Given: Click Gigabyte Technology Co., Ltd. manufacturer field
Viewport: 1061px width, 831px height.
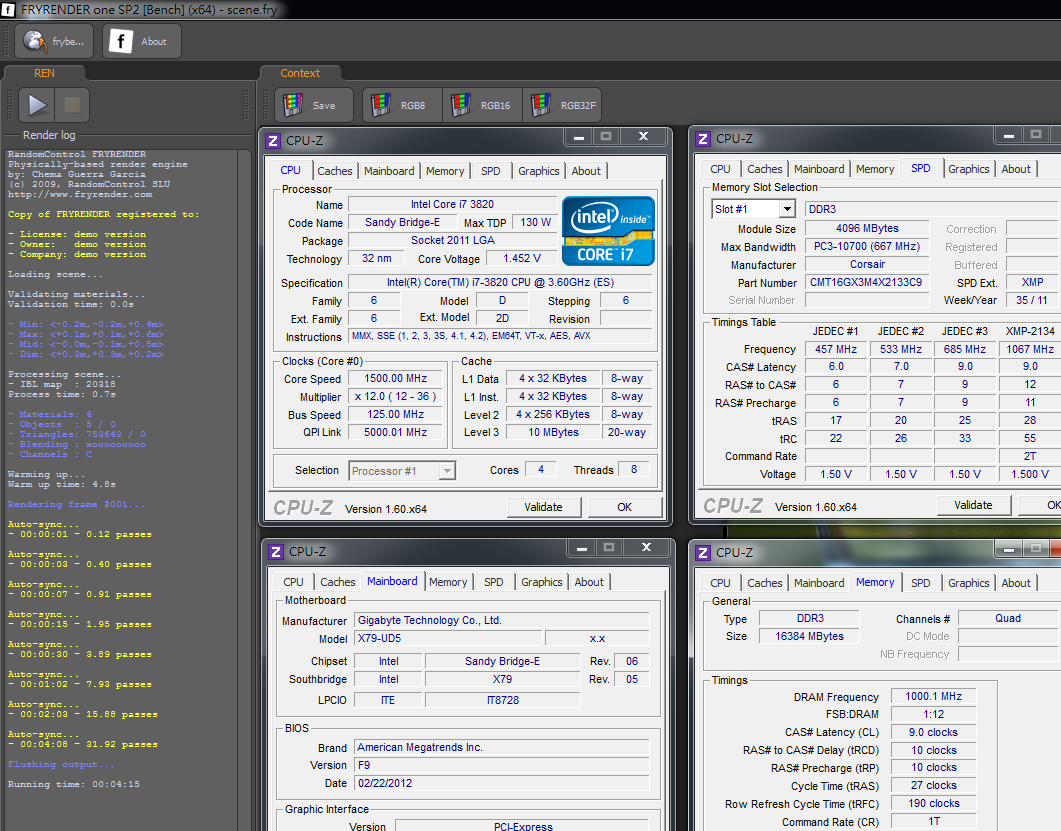Looking at the screenshot, I should point(501,620).
